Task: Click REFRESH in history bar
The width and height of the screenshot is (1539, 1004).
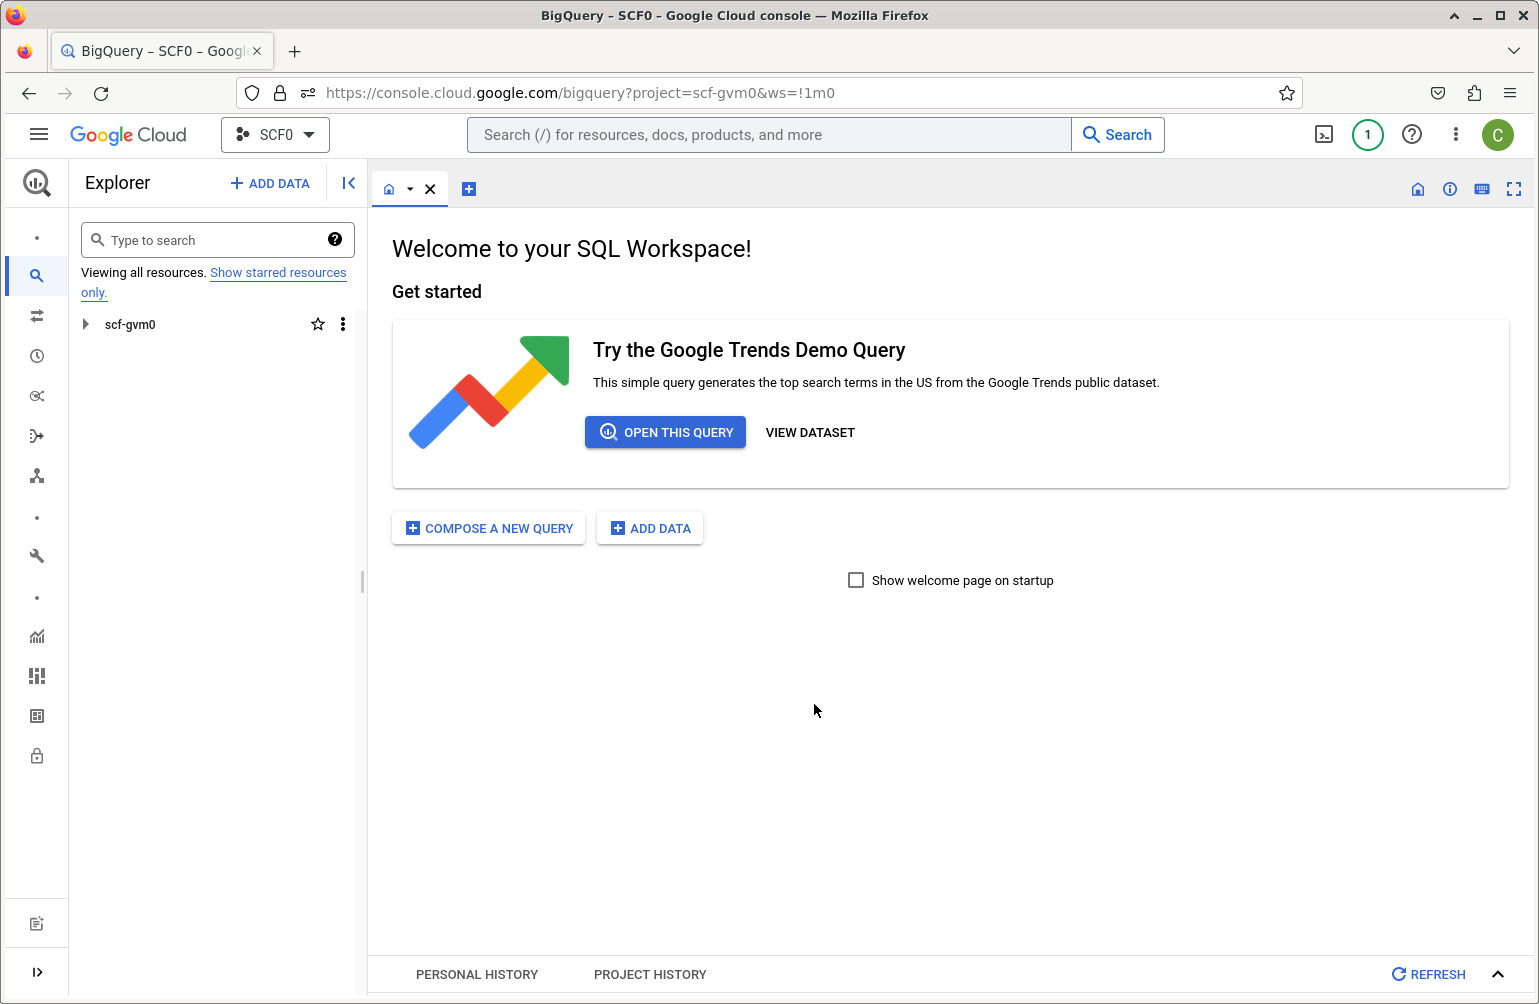Action: 1429,975
